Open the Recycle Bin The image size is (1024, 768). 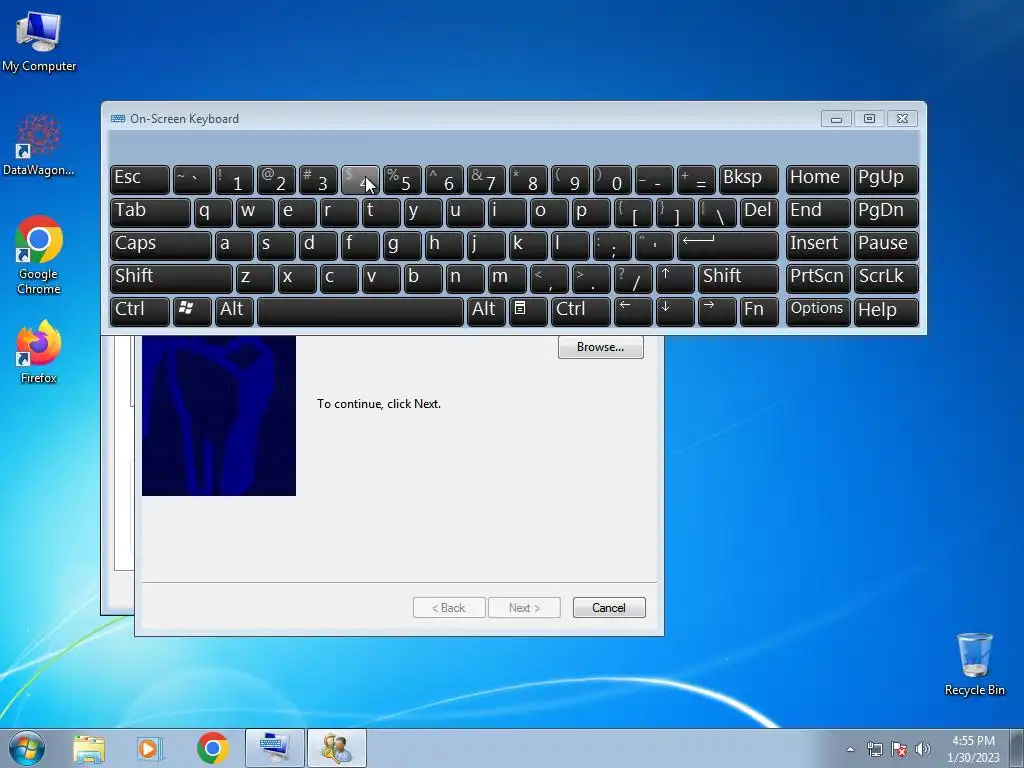coord(974,664)
